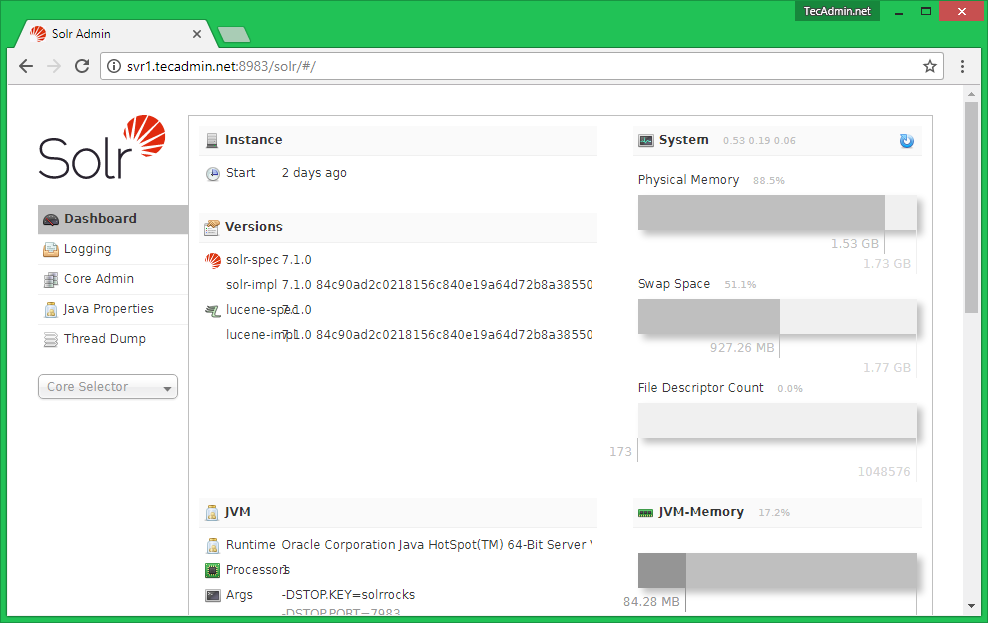Image resolution: width=988 pixels, height=623 pixels.
Task: Click the Processors chip icon
Action: coord(213,570)
